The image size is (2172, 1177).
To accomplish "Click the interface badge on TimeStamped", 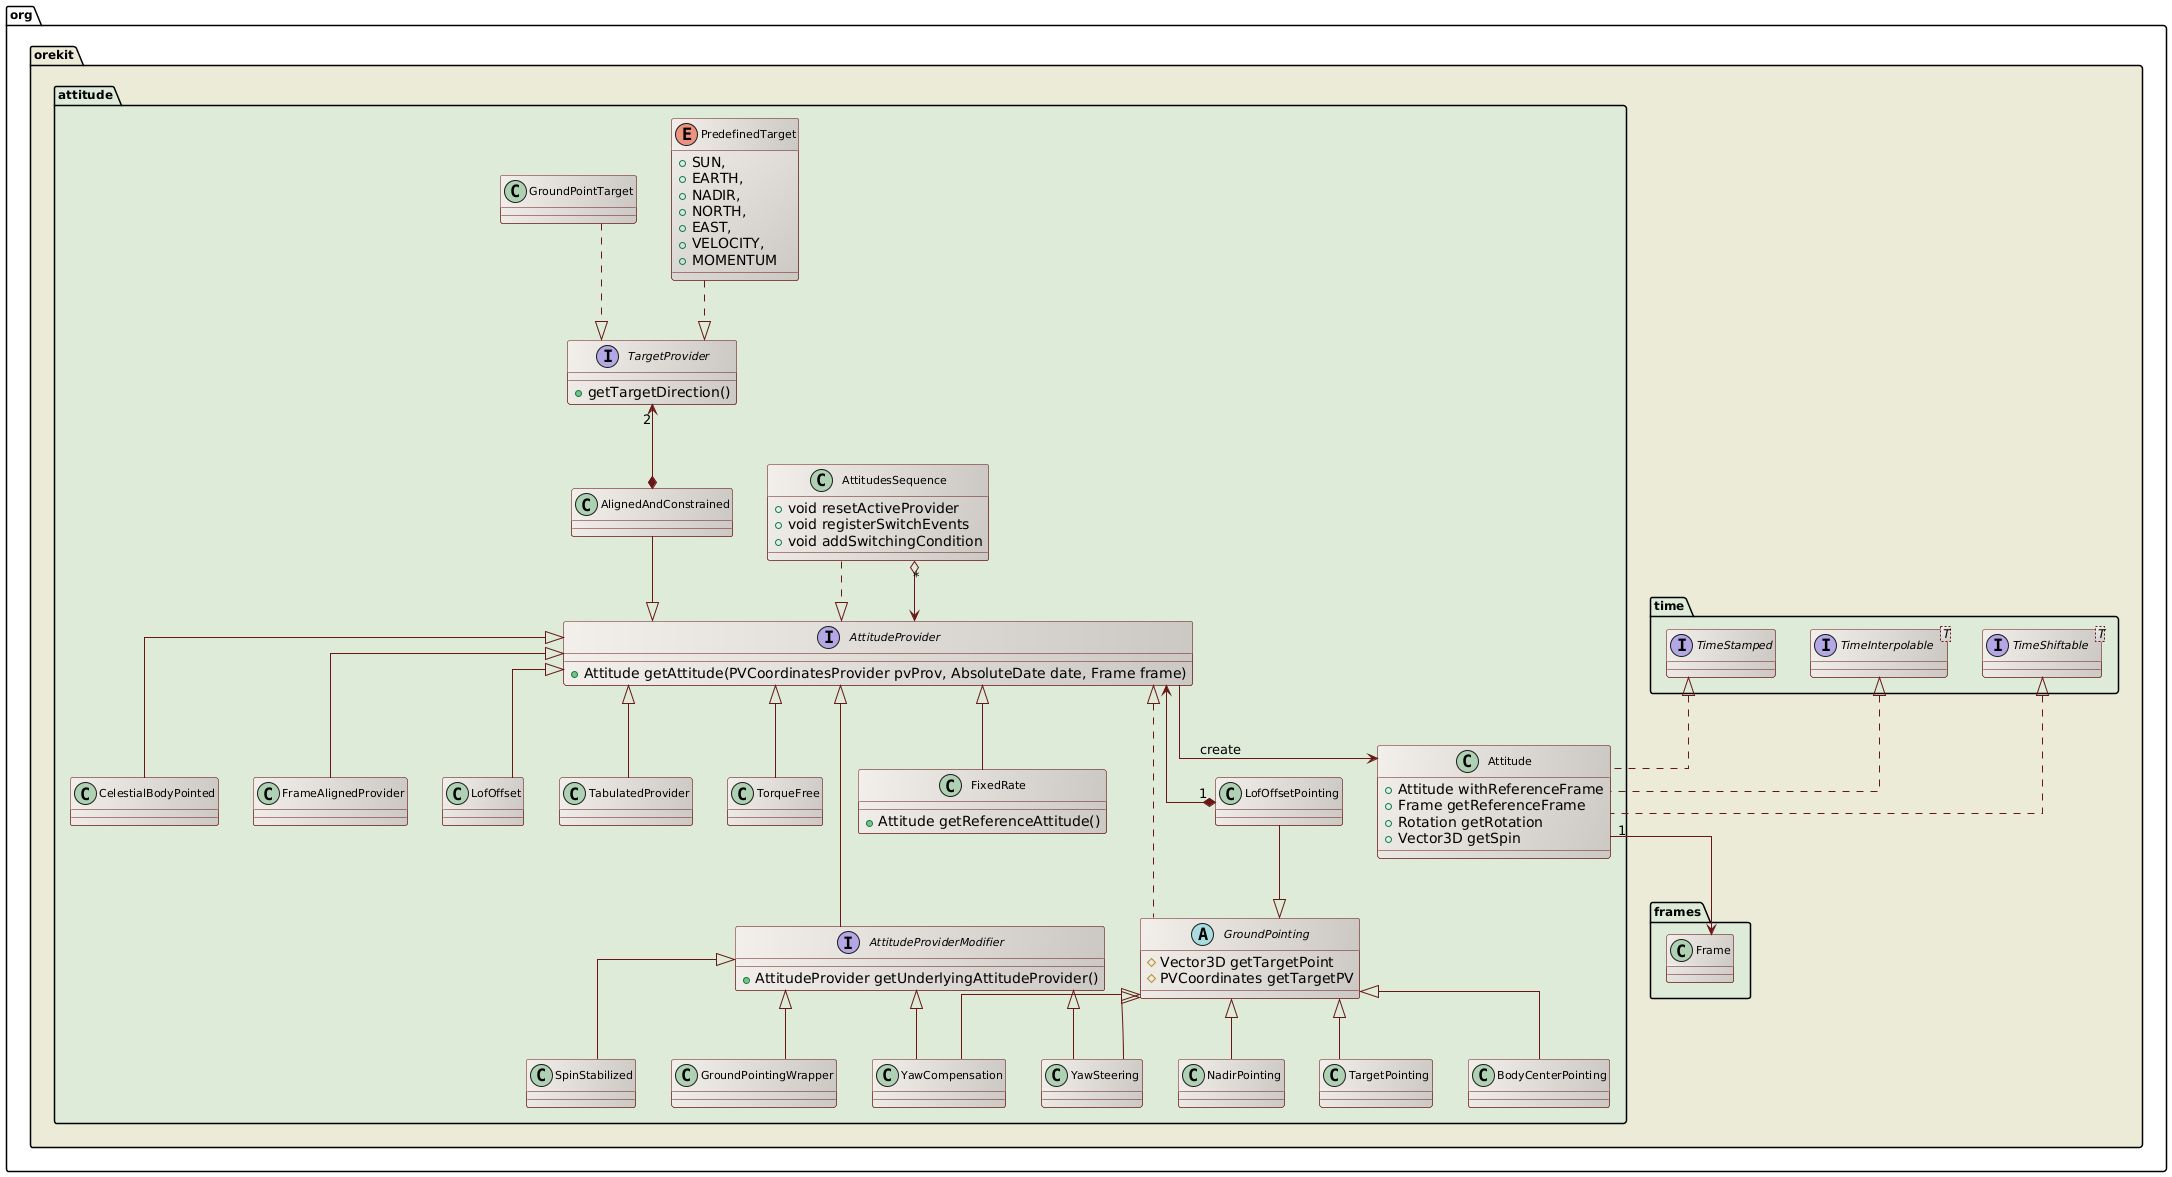I will [x=1680, y=645].
